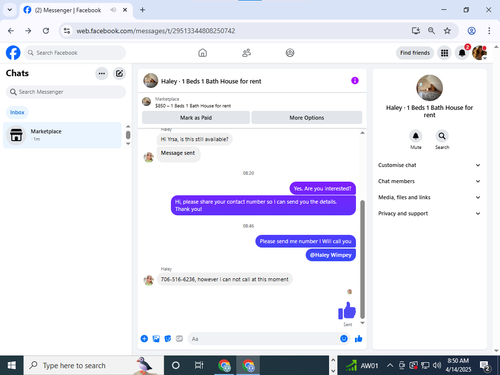Screen dimensions: 500x375
Task: Open the Friends icon in top navigation
Action: [x=246, y=53]
